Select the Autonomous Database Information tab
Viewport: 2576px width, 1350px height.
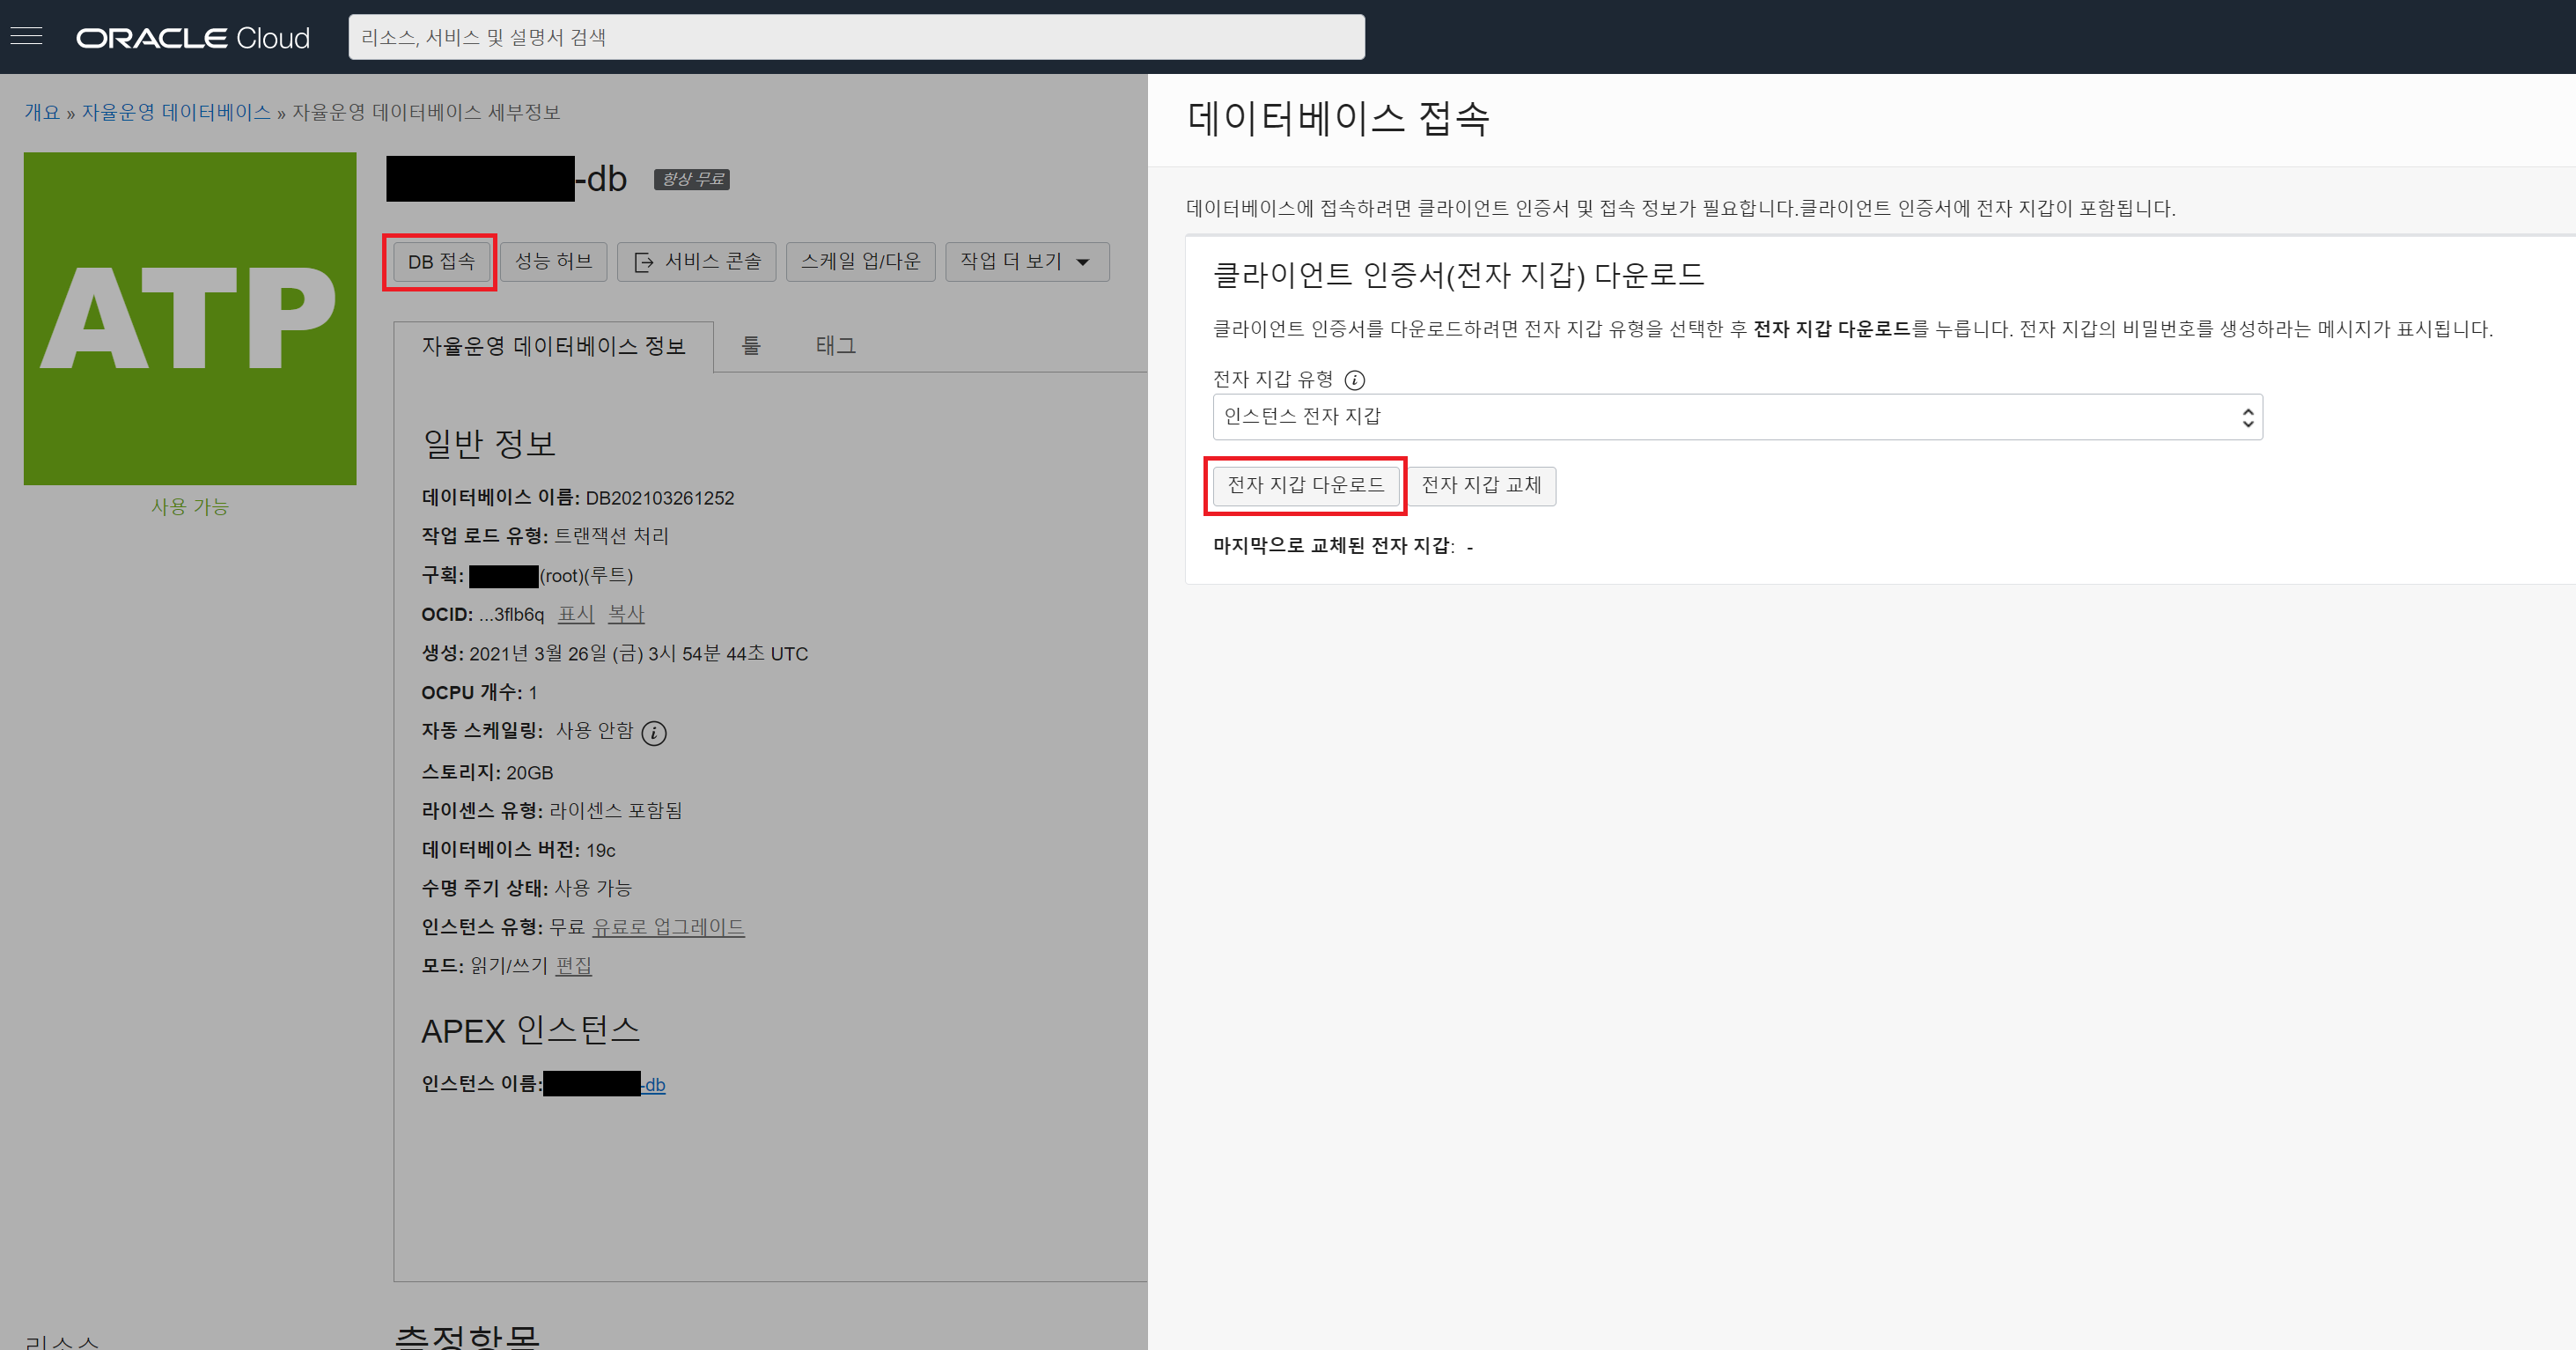(x=553, y=346)
